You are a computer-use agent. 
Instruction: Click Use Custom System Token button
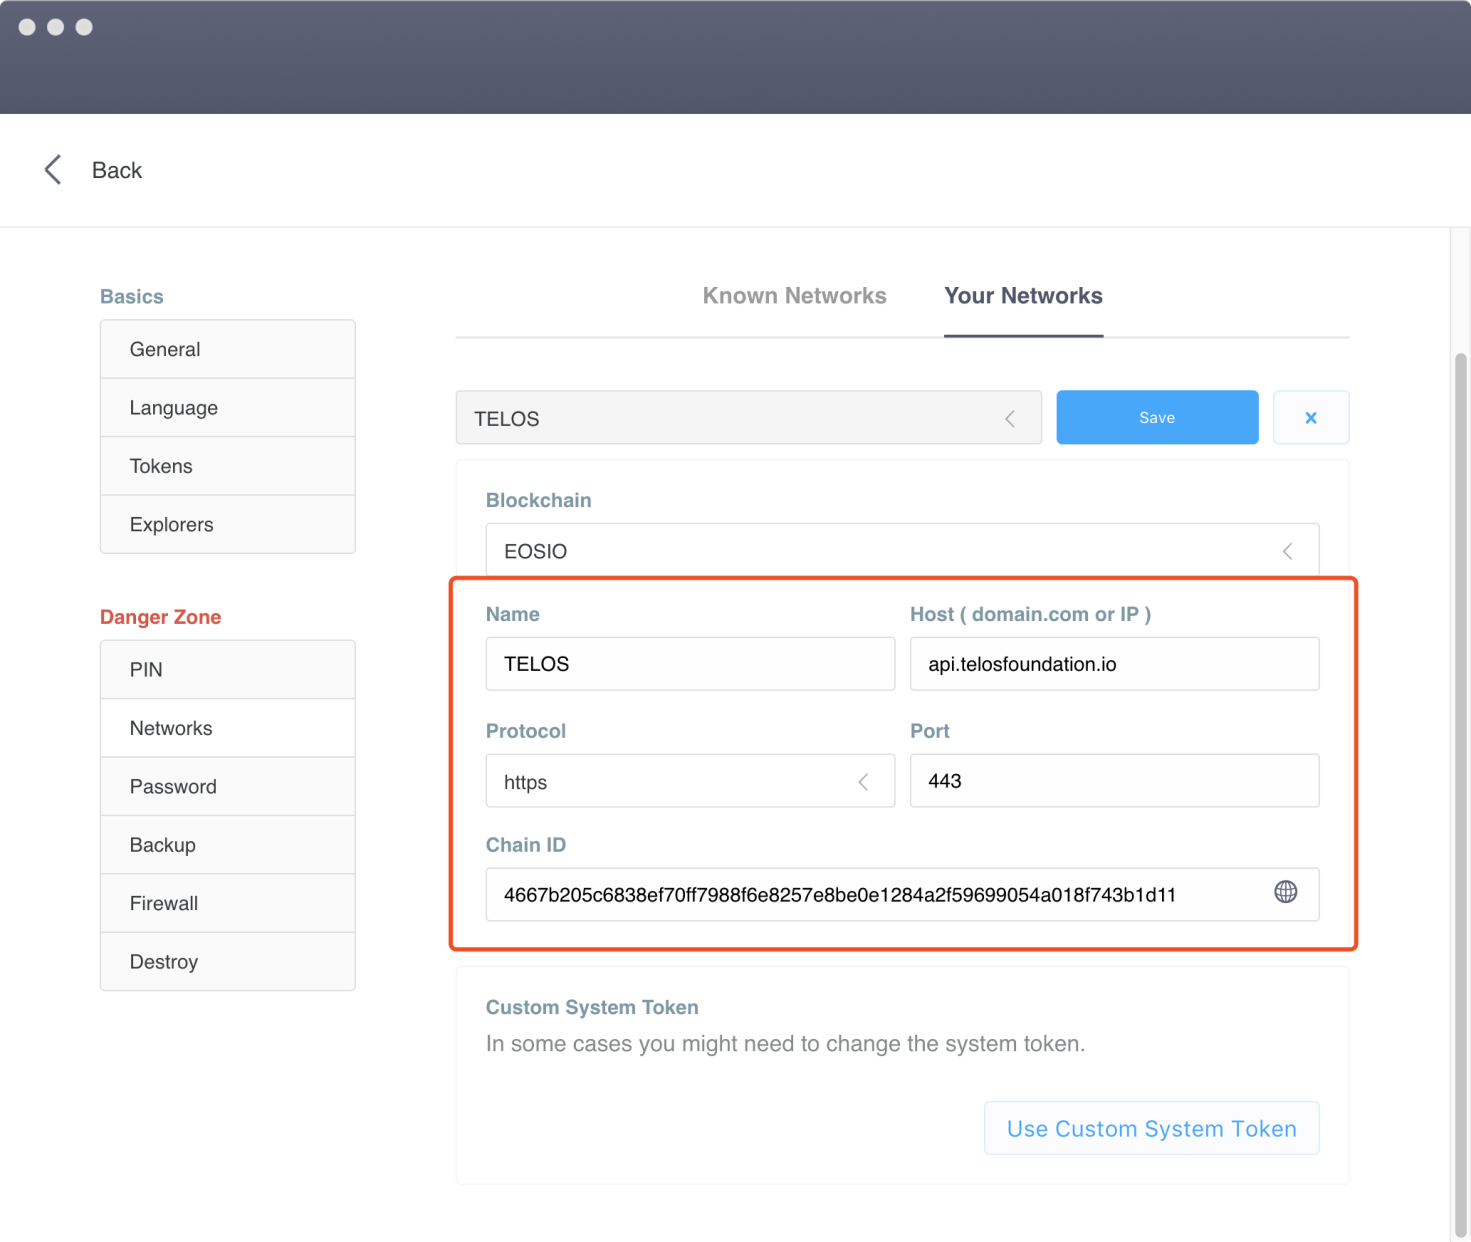(1152, 1128)
